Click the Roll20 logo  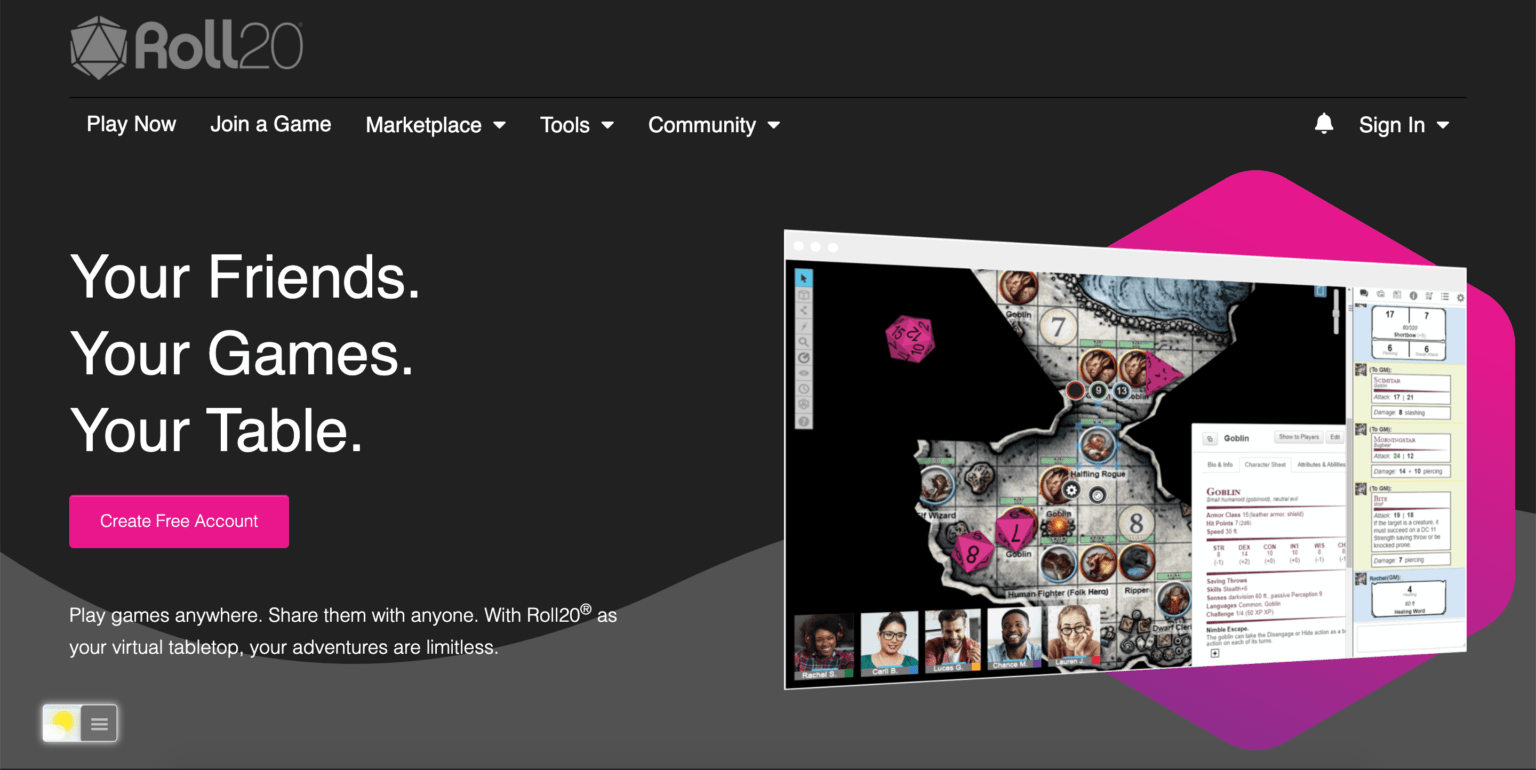pyautogui.click(x=186, y=46)
